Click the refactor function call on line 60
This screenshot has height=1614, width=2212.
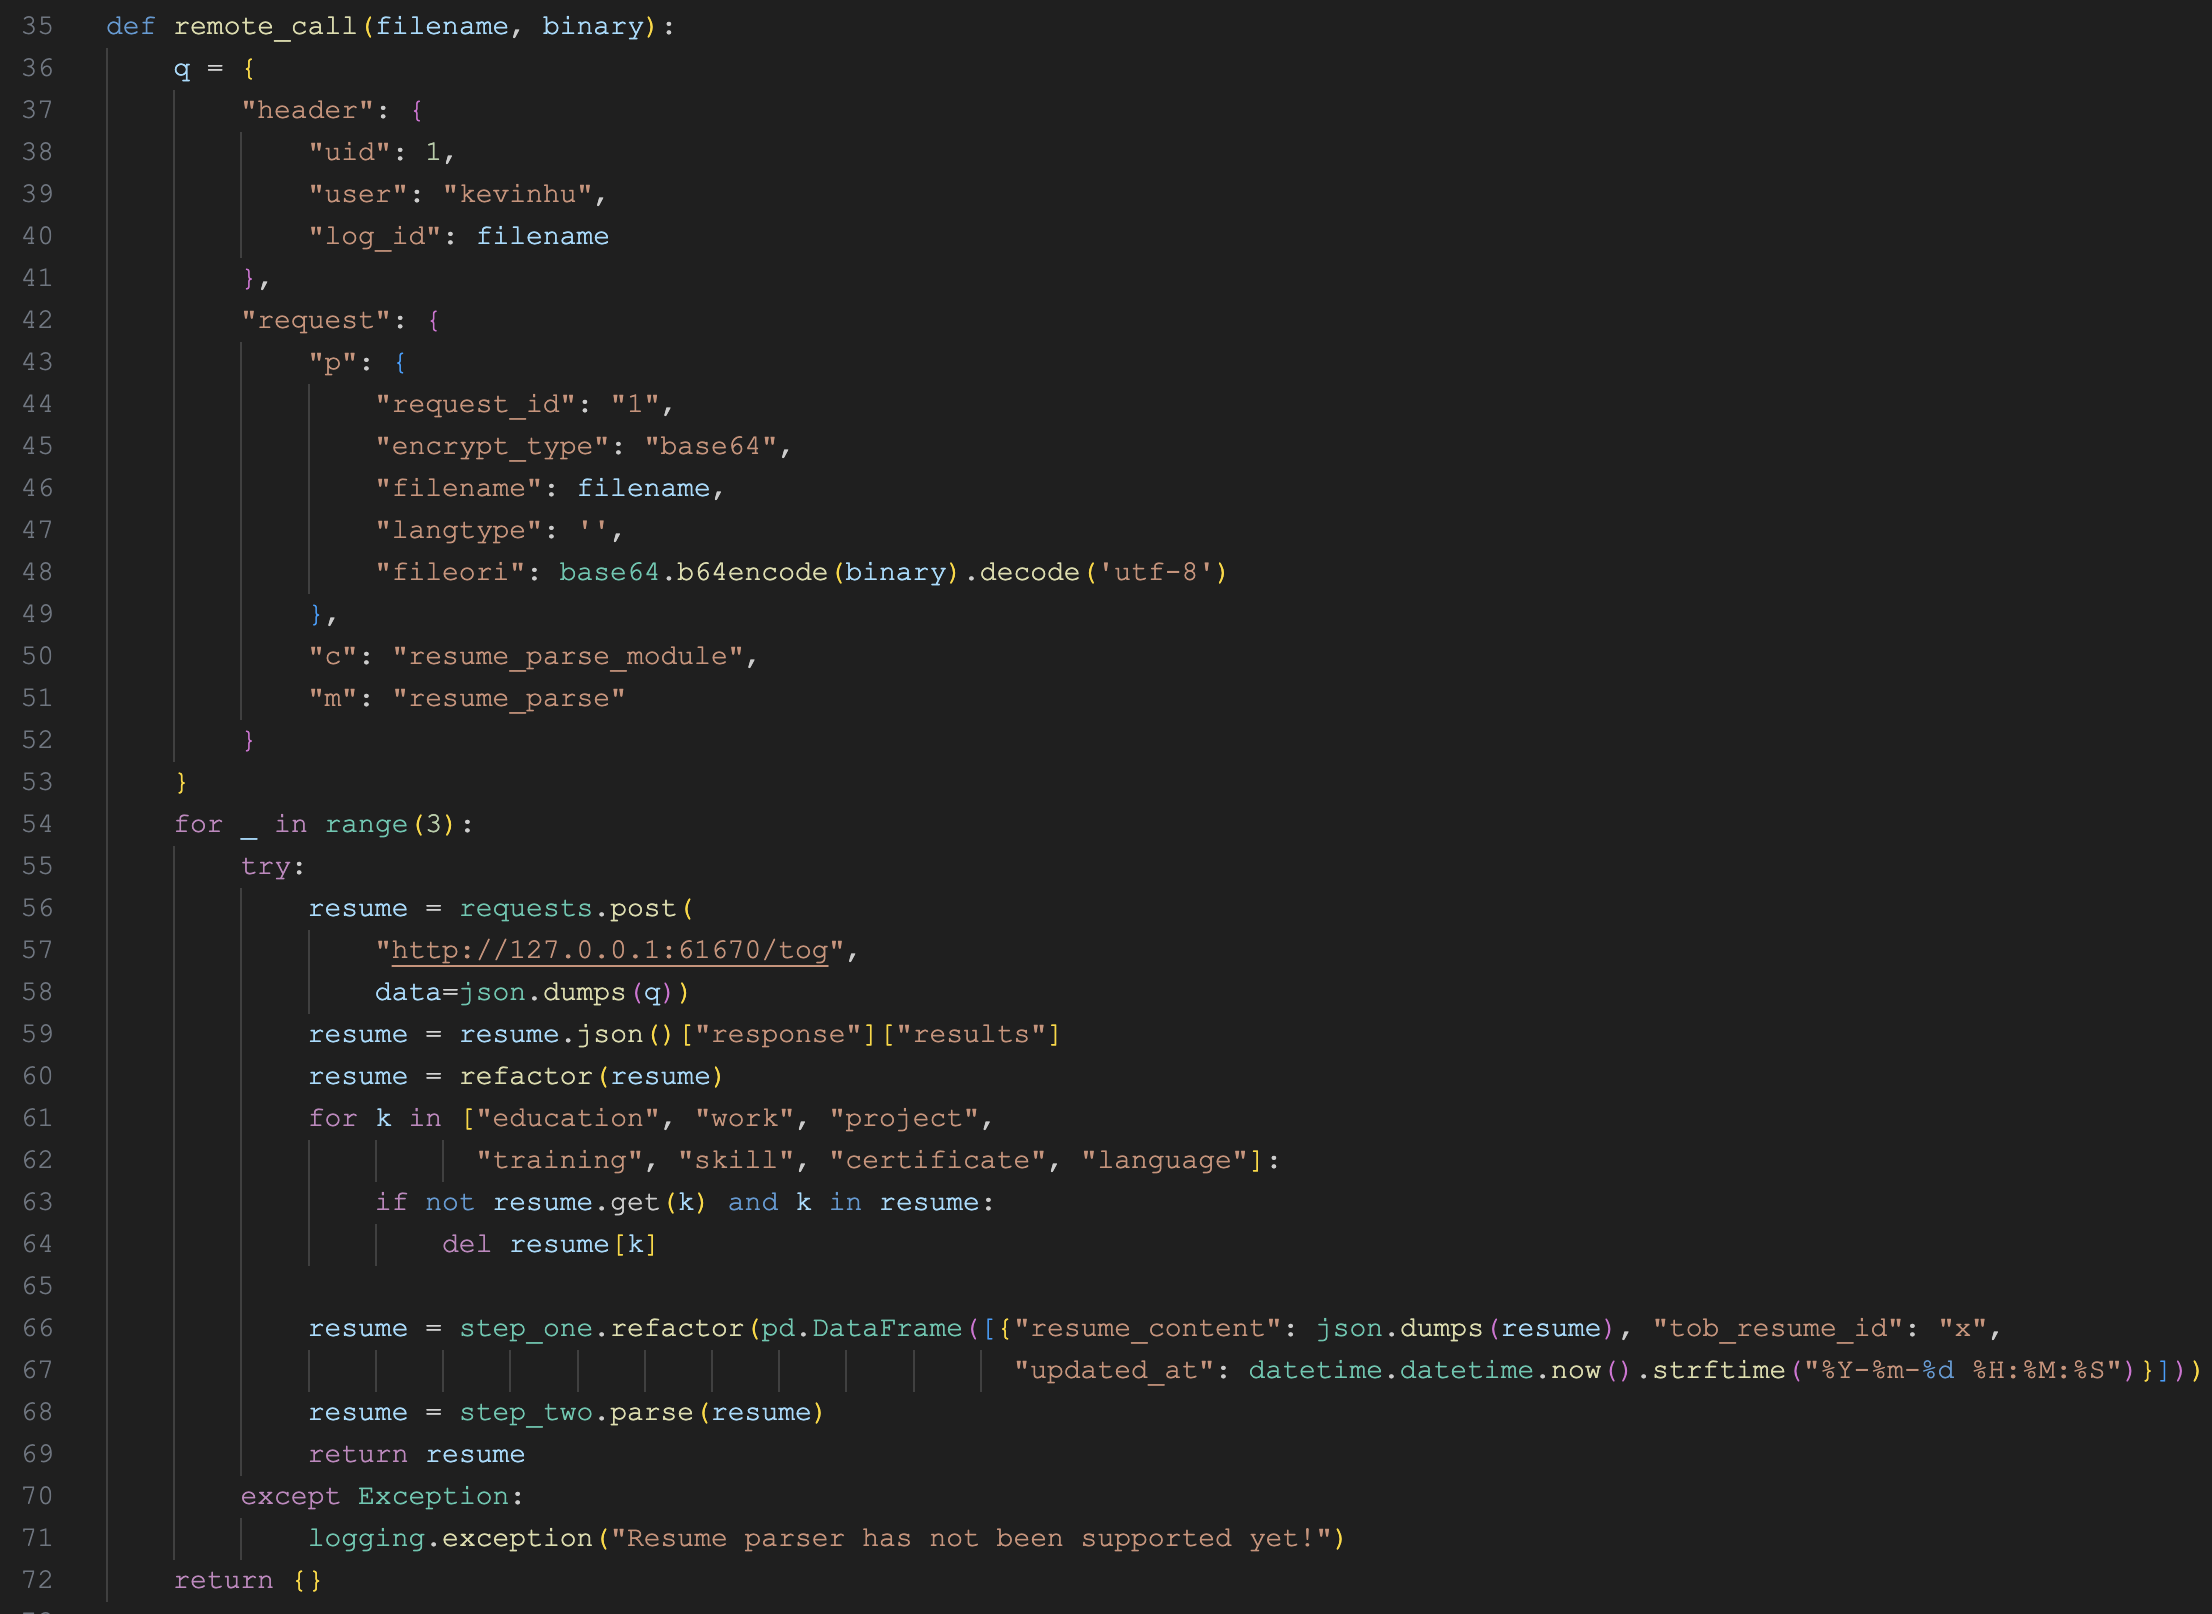[x=526, y=1076]
